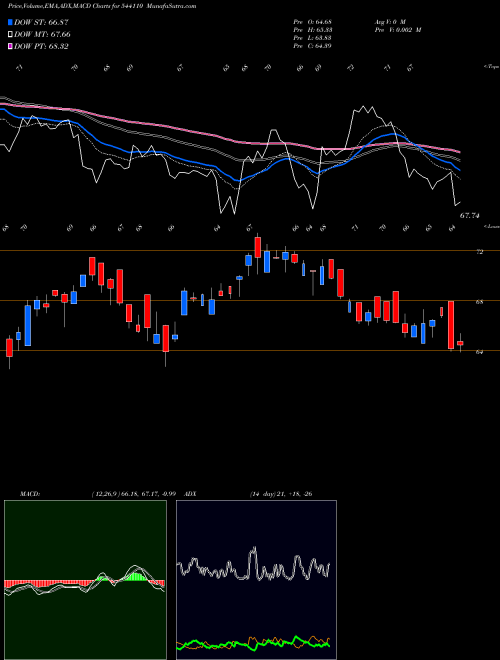
Task: Click the 64 price level axis label
Action: (x=479, y=352)
